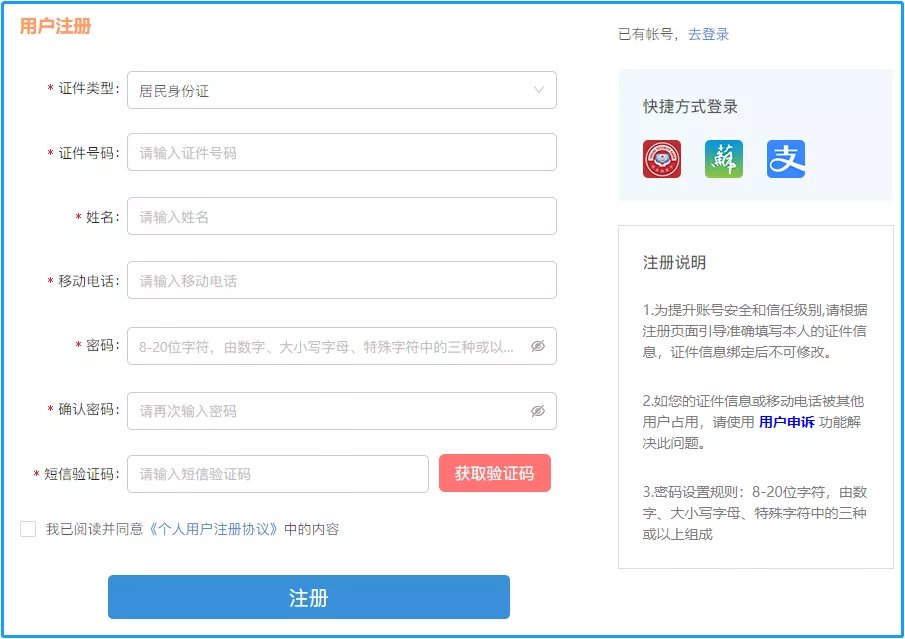Log in with the blue Alipay icon
The height and width of the screenshot is (639, 905).
786,159
